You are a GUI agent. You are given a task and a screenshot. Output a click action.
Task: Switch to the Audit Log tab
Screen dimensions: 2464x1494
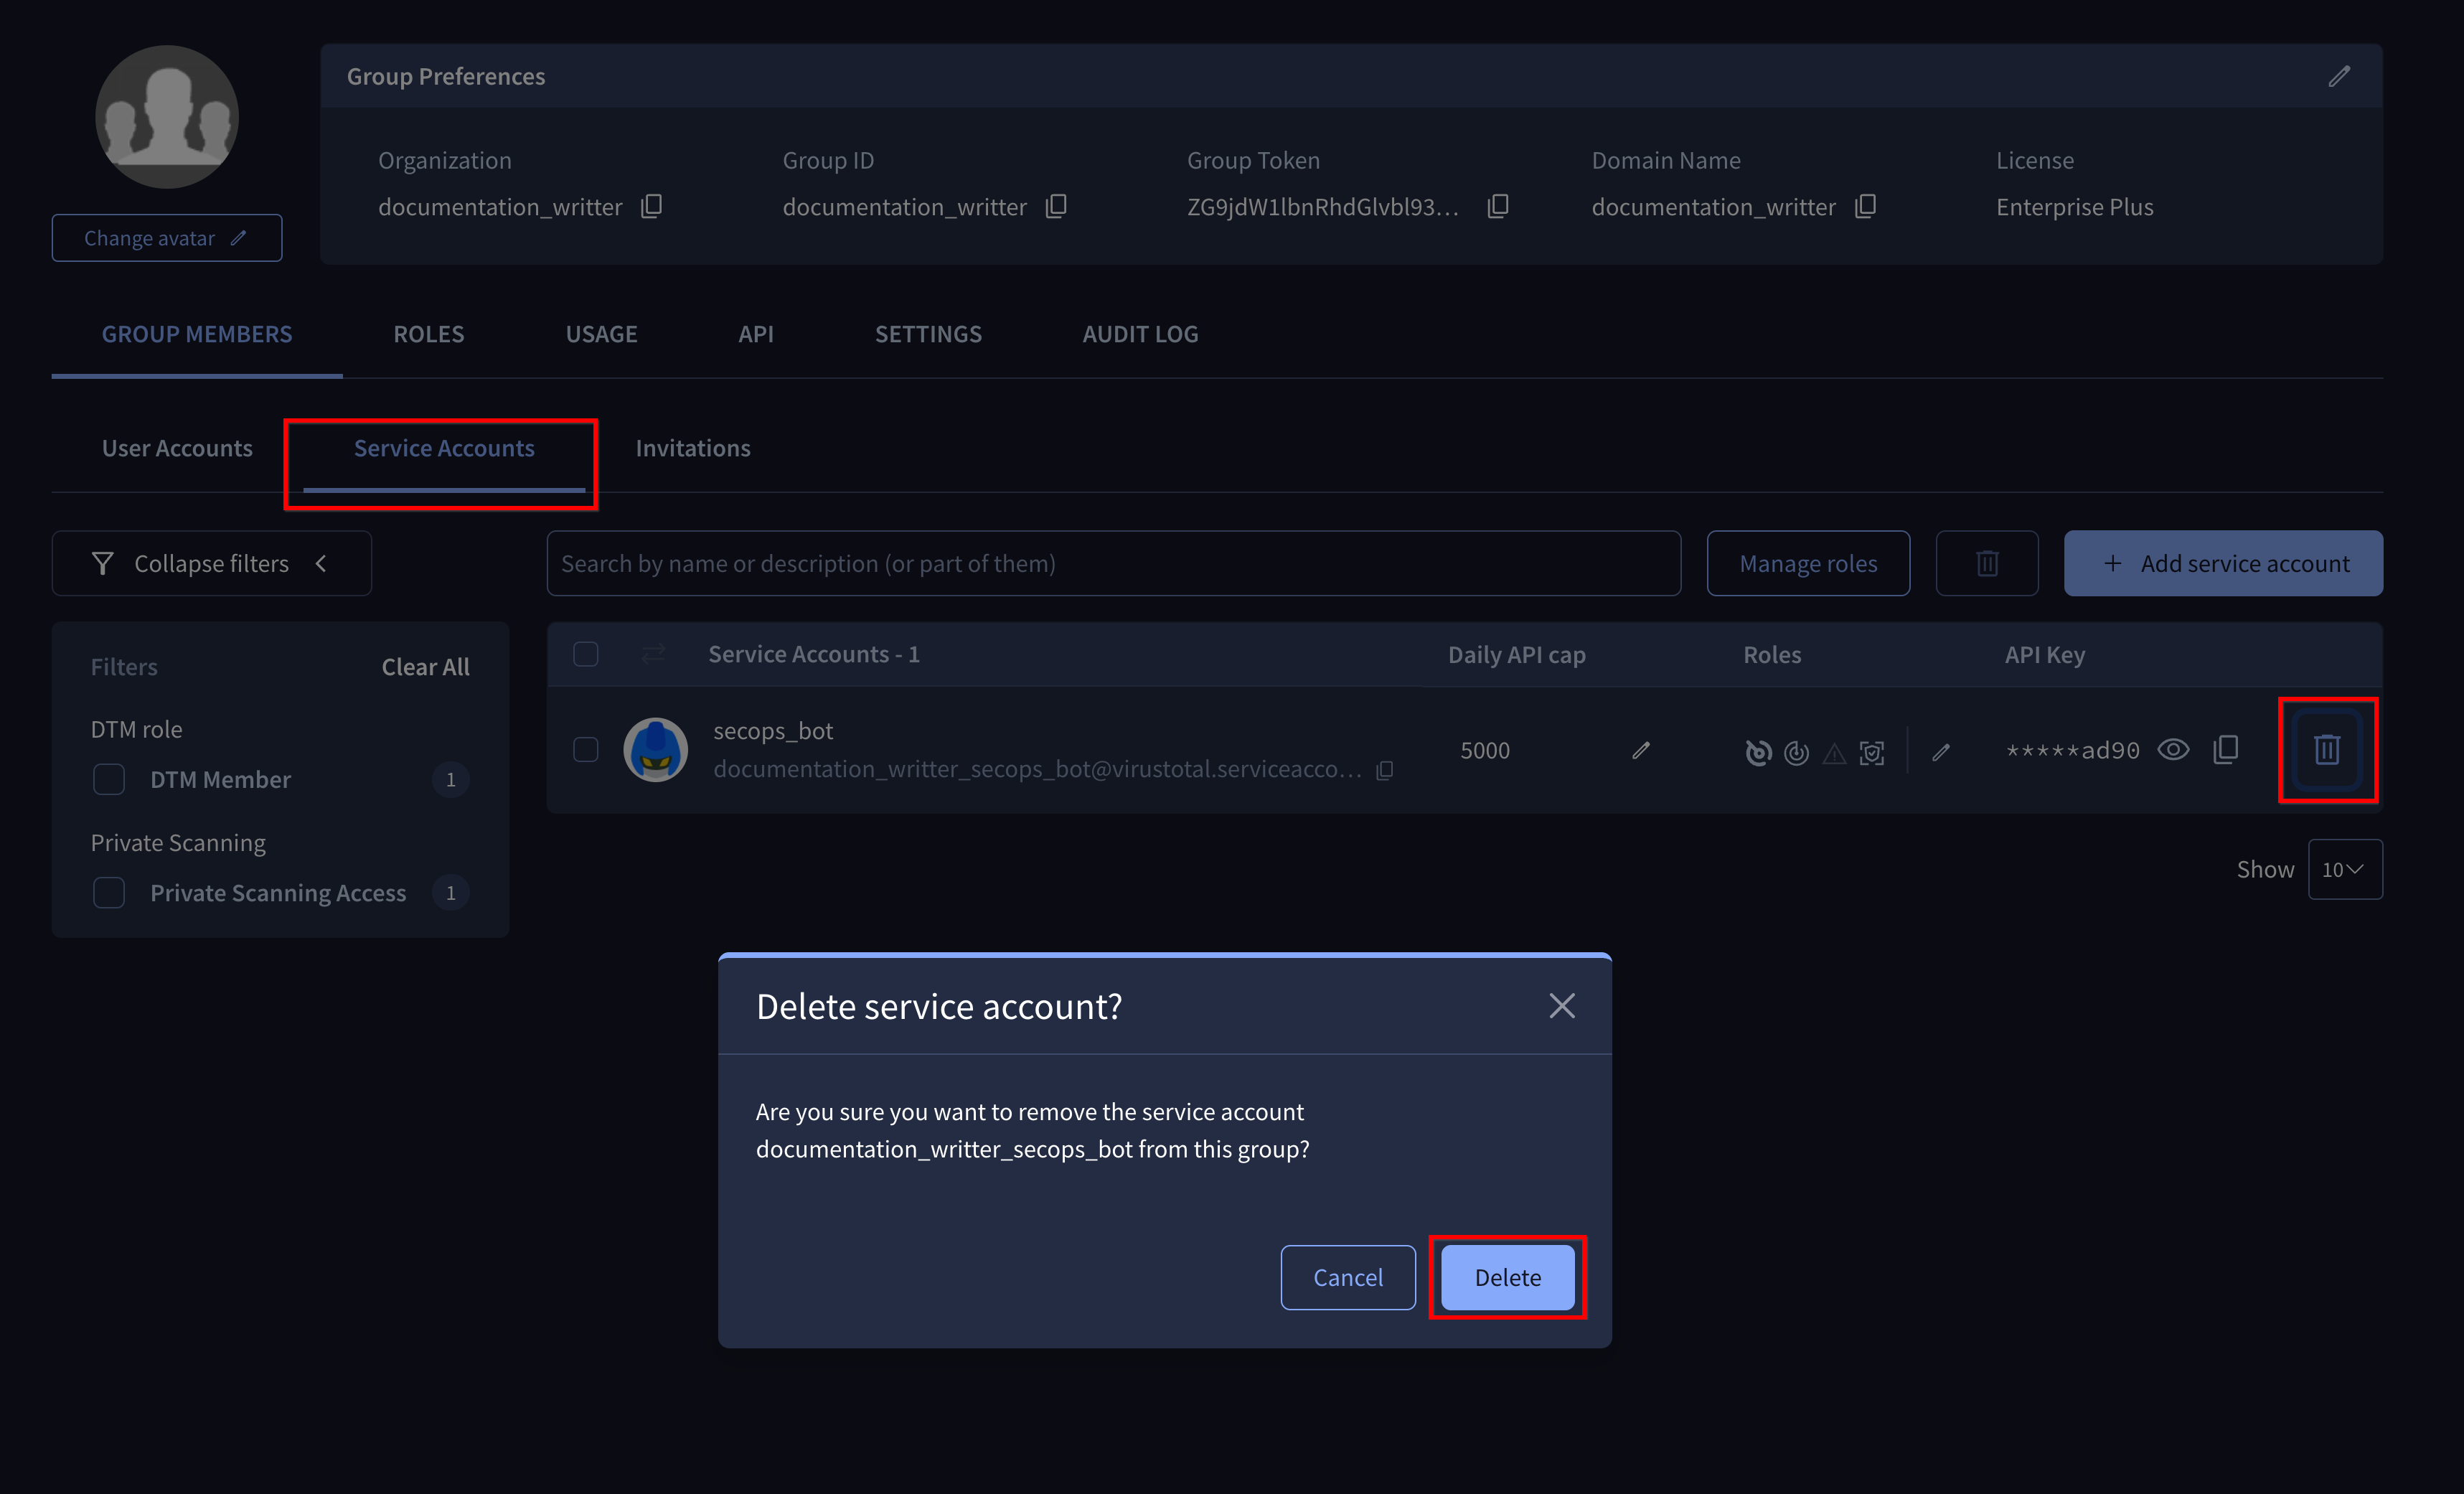coord(1140,334)
